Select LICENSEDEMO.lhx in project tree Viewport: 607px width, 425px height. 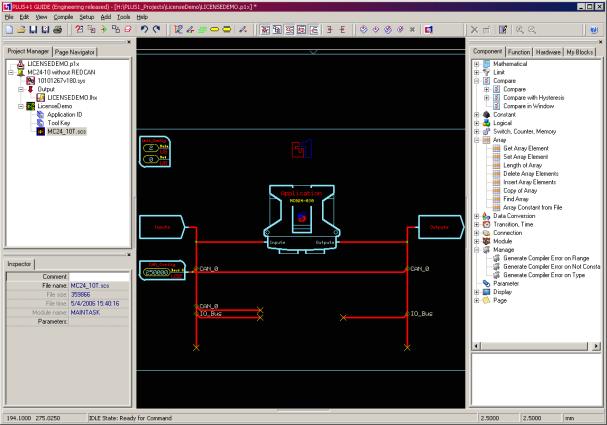tap(72, 98)
